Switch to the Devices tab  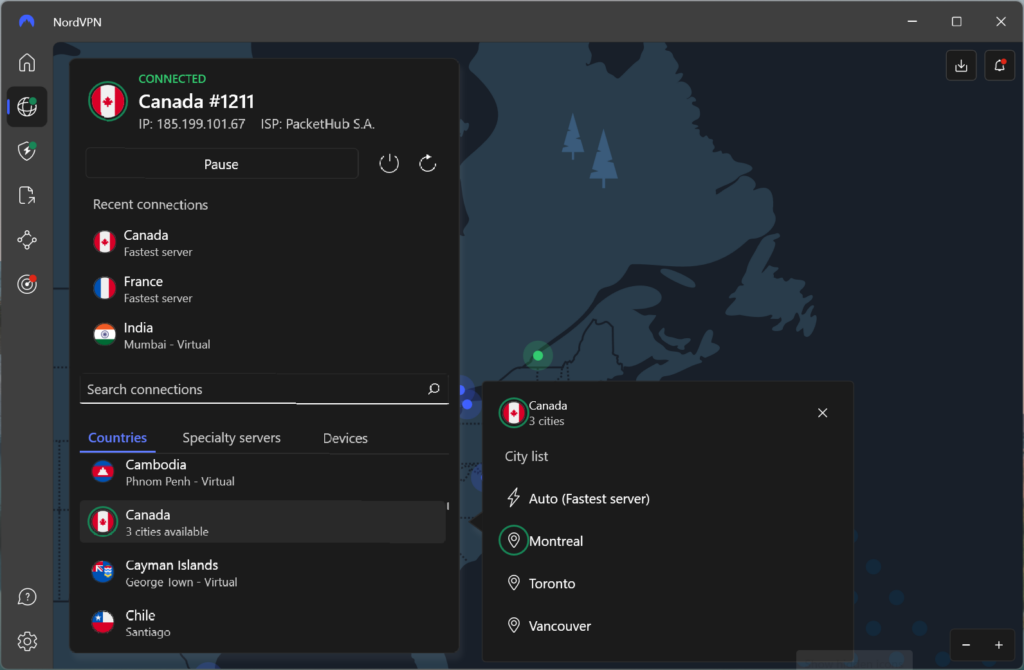point(345,438)
